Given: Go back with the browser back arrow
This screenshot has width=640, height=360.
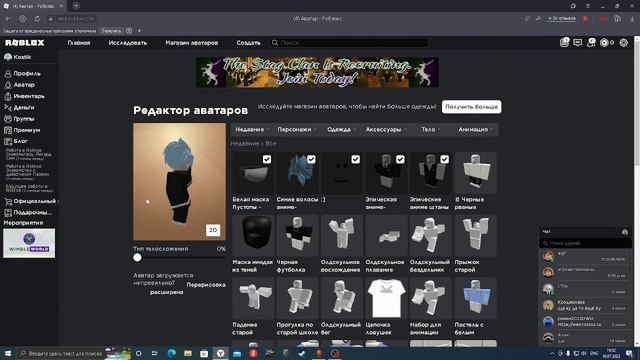Looking at the screenshot, I should click(x=8, y=19).
